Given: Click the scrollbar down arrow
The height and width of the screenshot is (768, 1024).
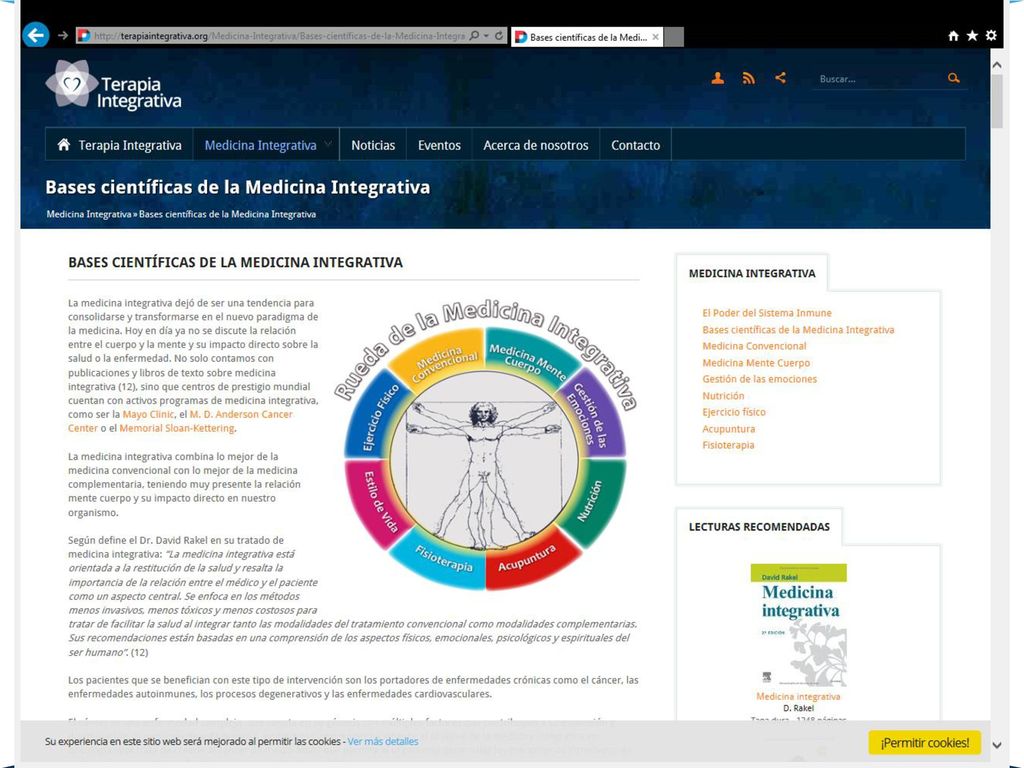Looking at the screenshot, I should pos(997,744).
